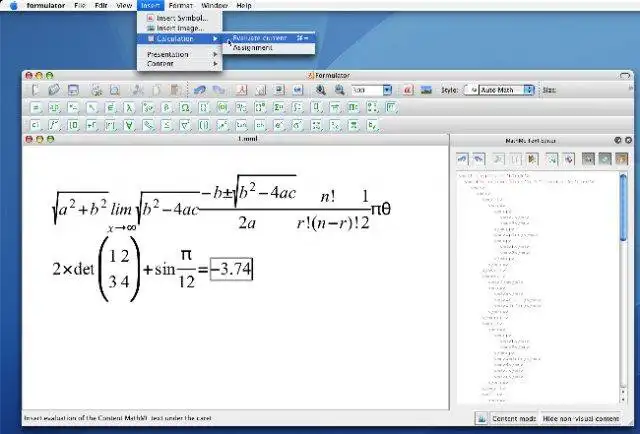Click the Undo arrow in main toolbar
Viewport: 640px width, 434px height.
pos(200,90)
